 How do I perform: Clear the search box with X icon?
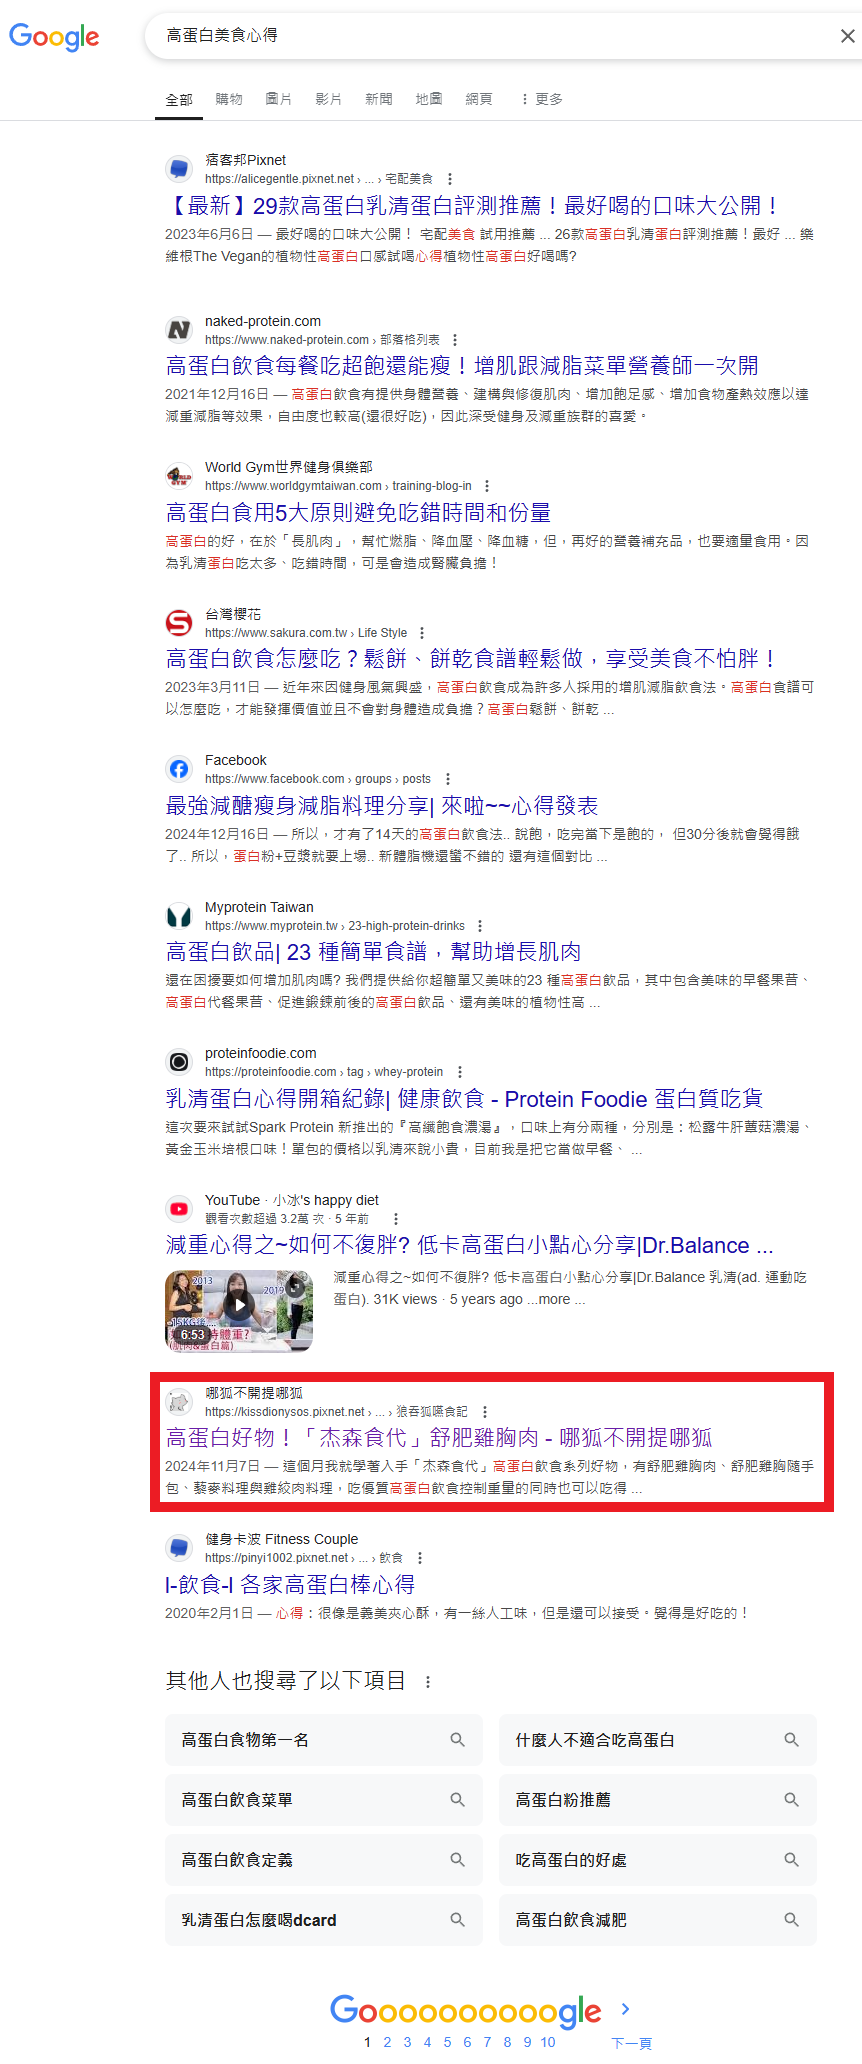coord(847,36)
